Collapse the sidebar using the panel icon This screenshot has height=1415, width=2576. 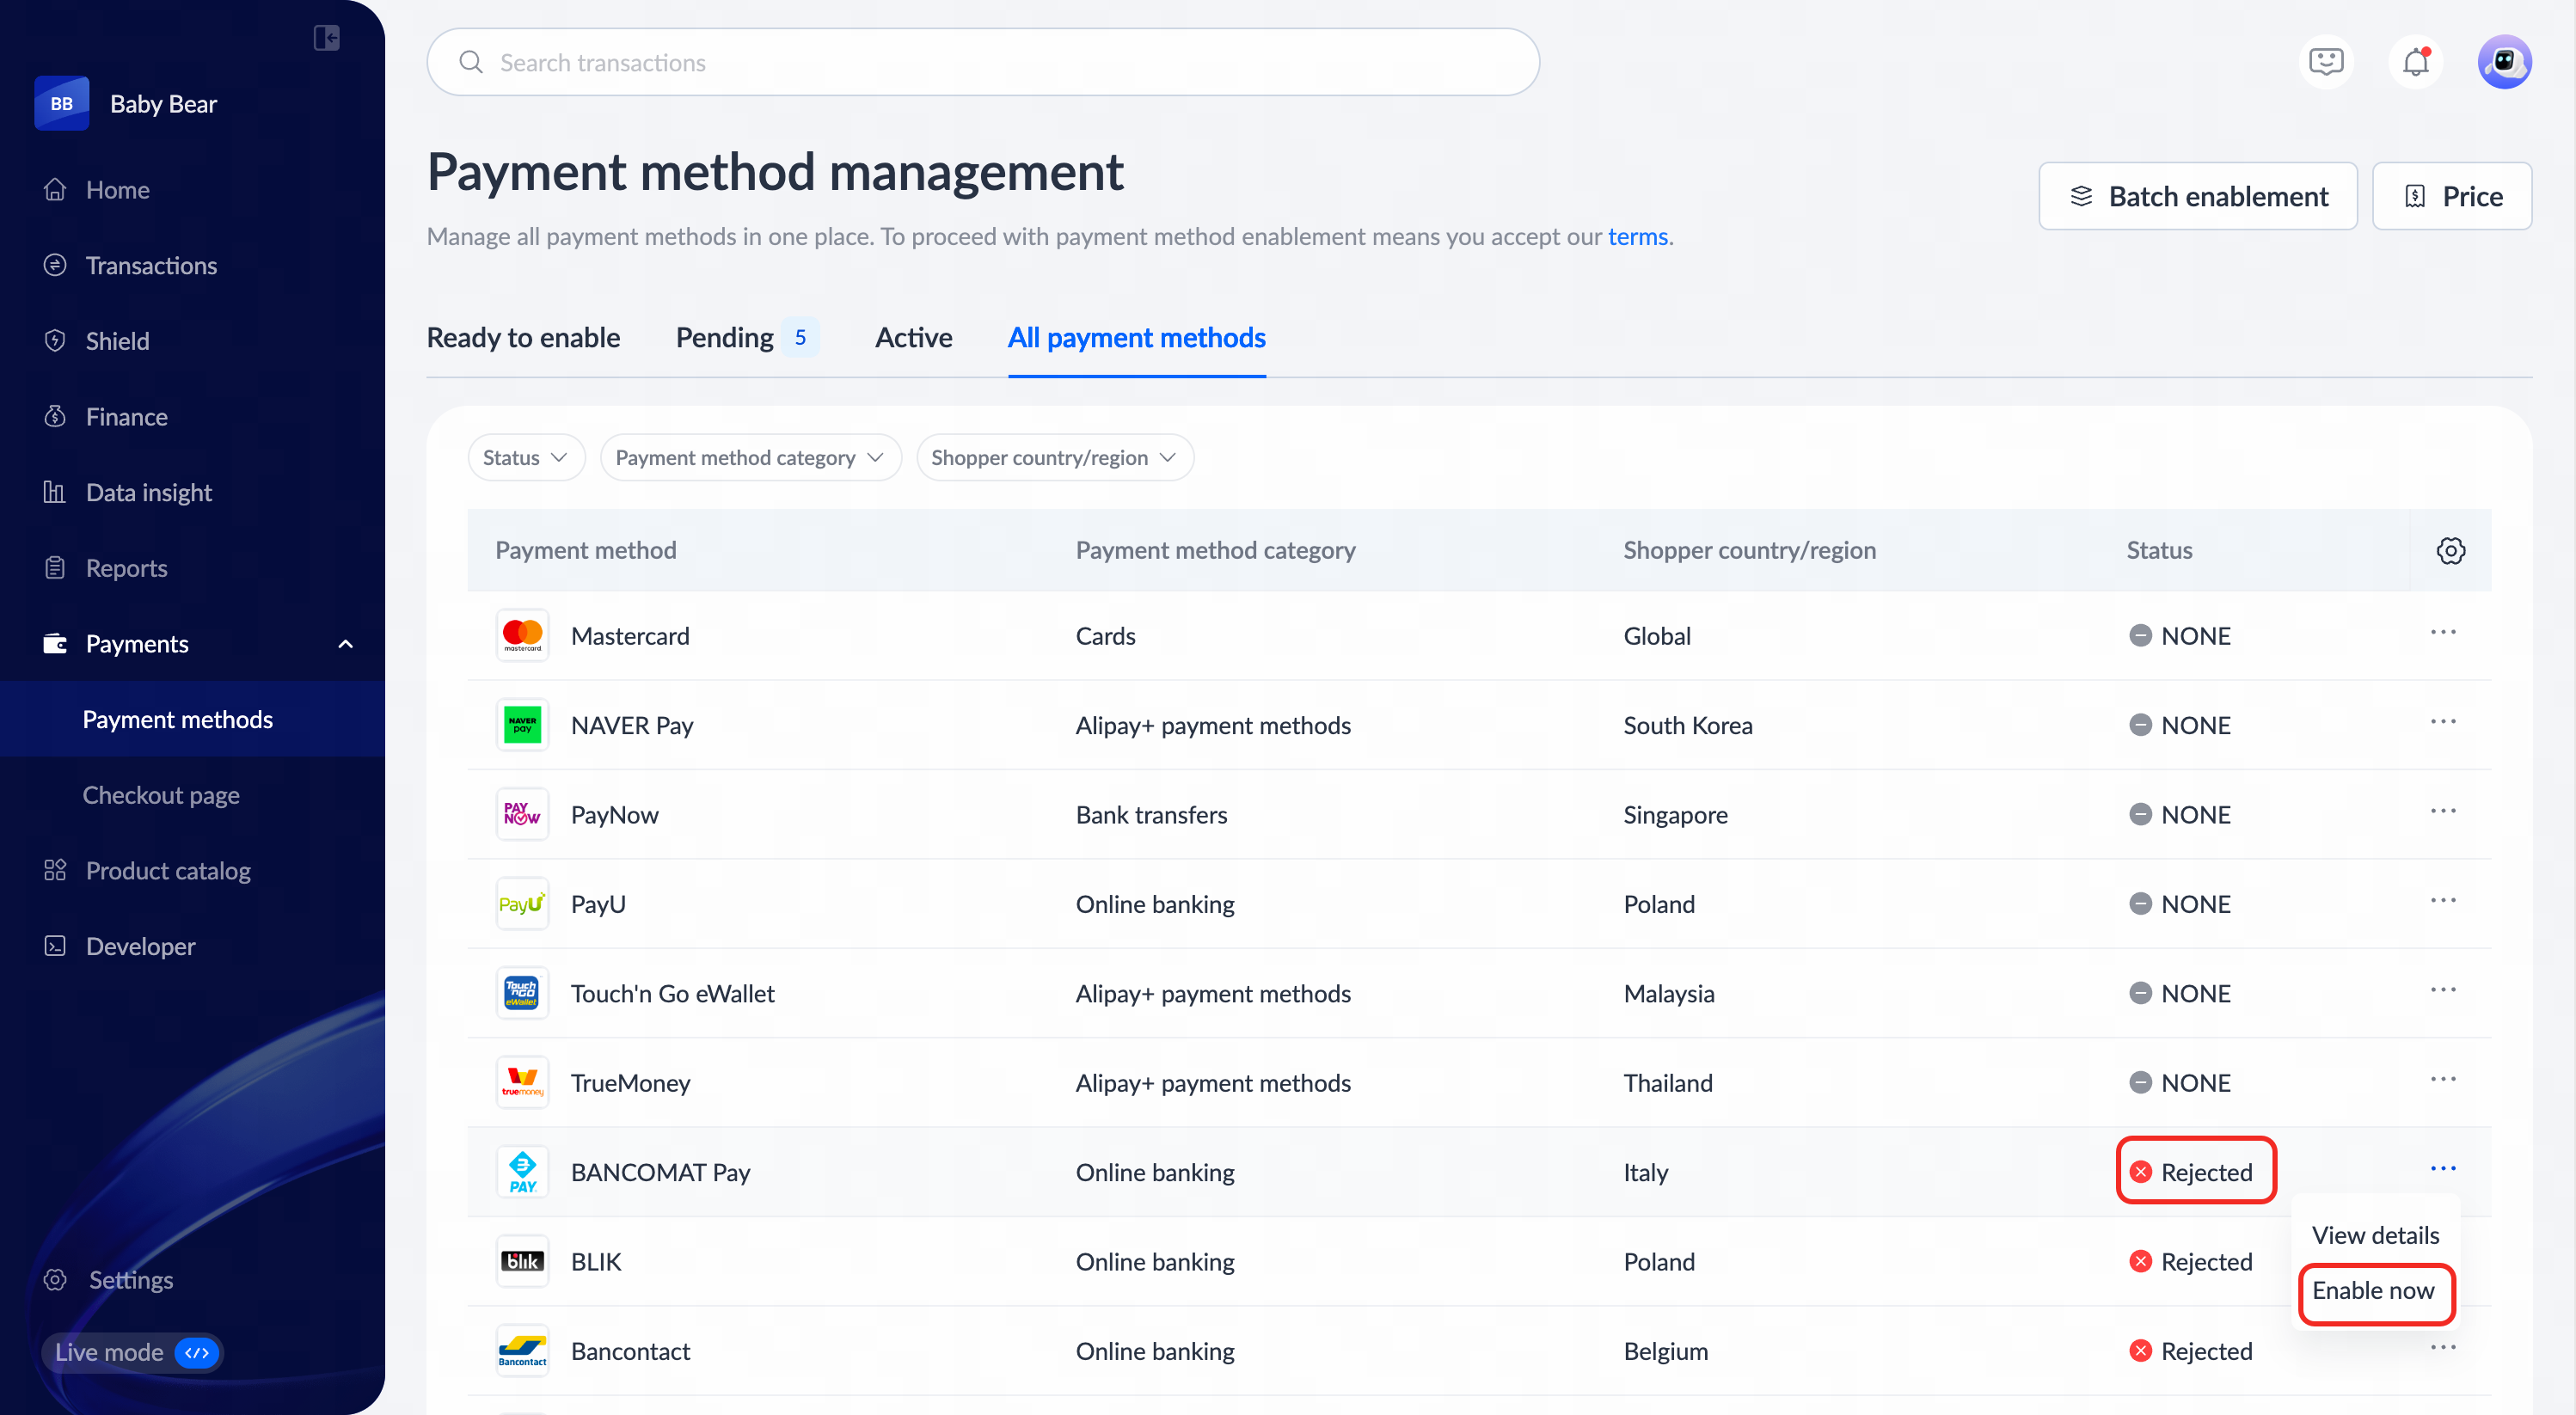(326, 38)
